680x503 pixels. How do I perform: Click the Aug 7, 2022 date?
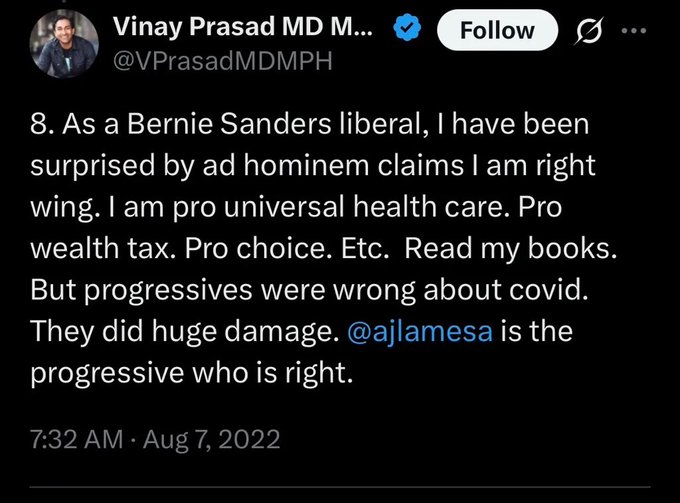coord(212,440)
